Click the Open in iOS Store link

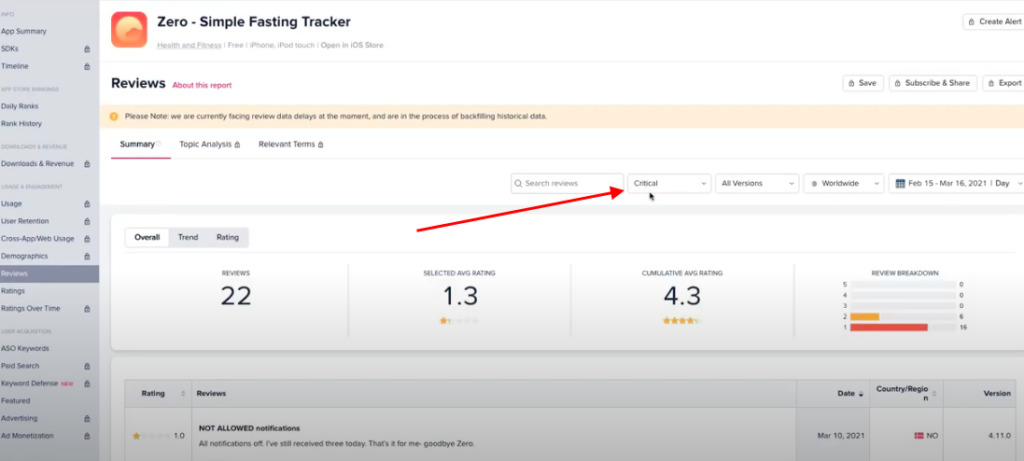click(x=352, y=46)
